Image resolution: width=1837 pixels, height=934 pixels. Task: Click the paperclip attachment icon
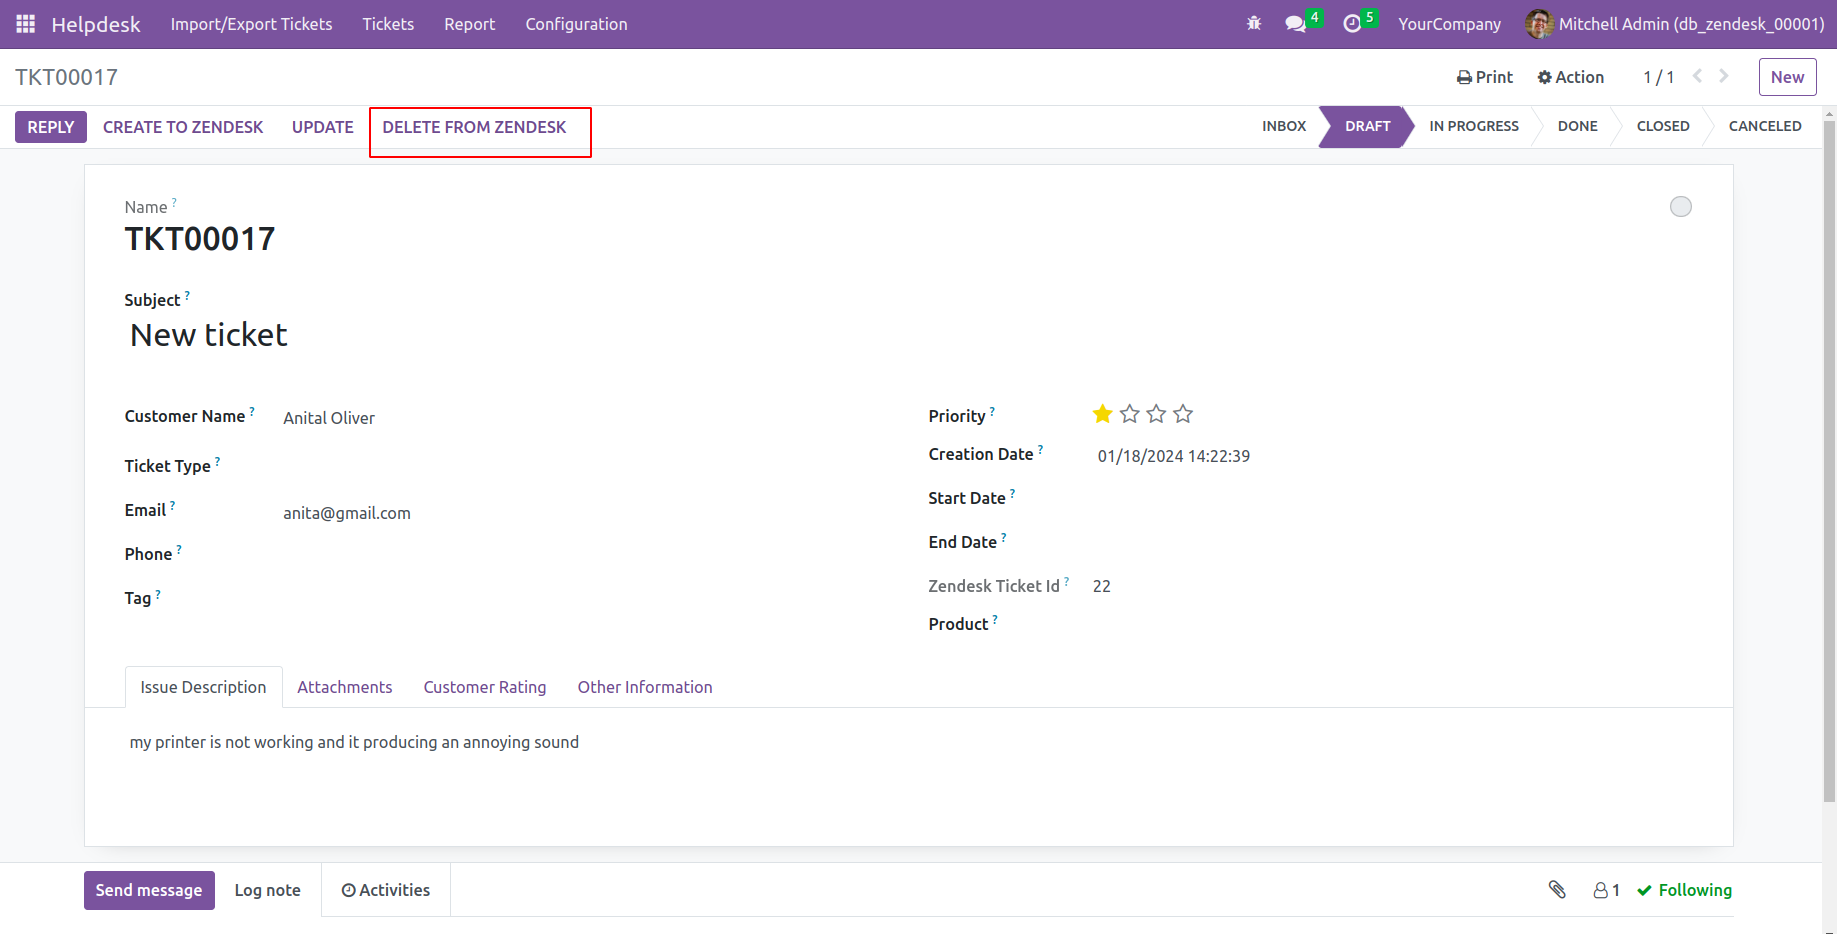[1557, 889]
